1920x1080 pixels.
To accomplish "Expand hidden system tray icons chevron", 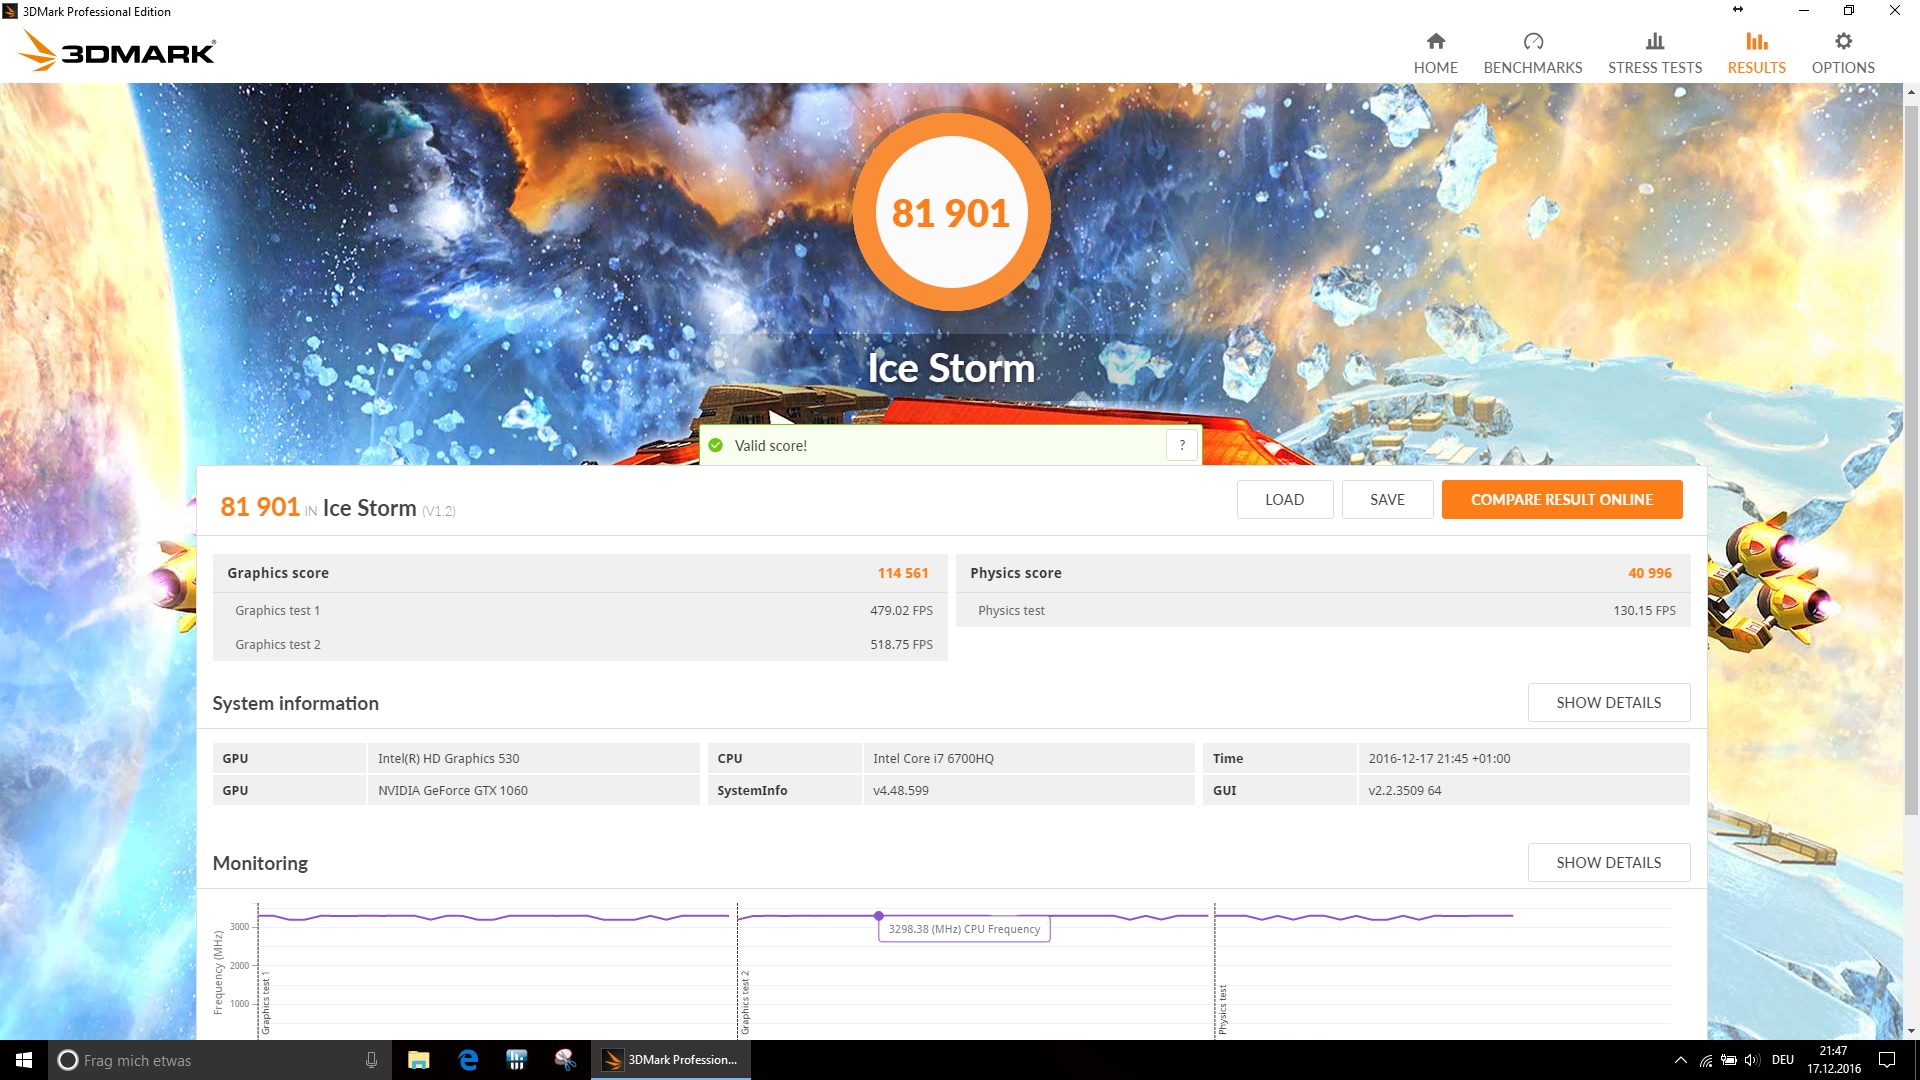I will coord(1680,1060).
